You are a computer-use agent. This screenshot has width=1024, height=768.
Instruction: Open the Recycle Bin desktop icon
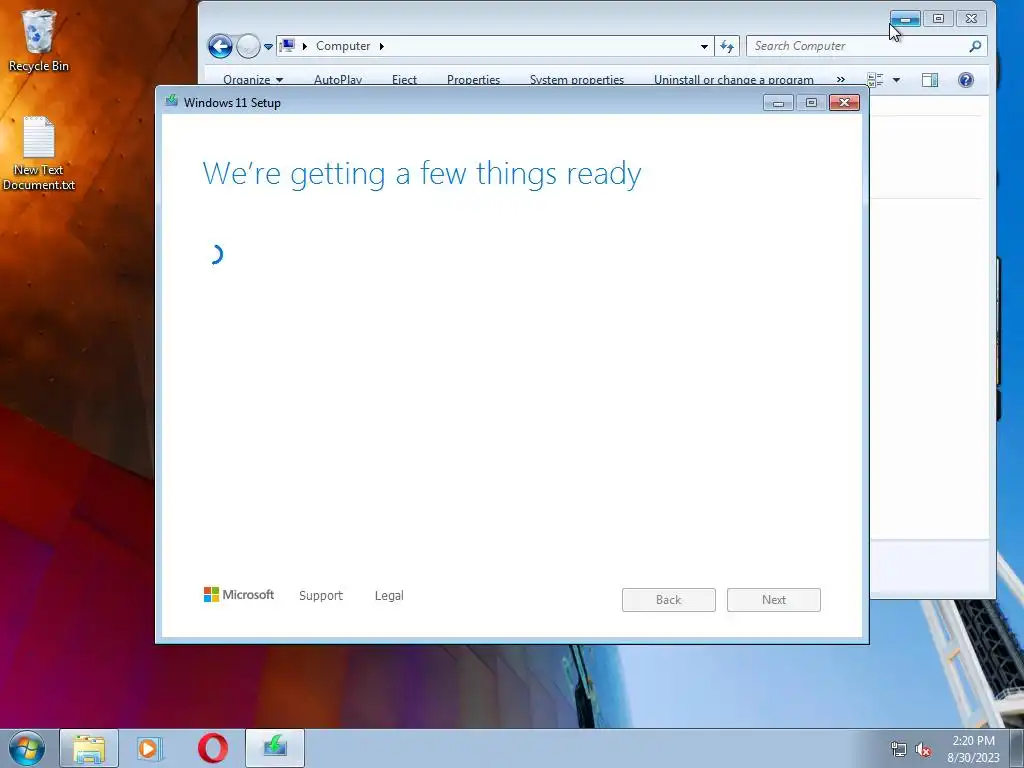point(38,40)
